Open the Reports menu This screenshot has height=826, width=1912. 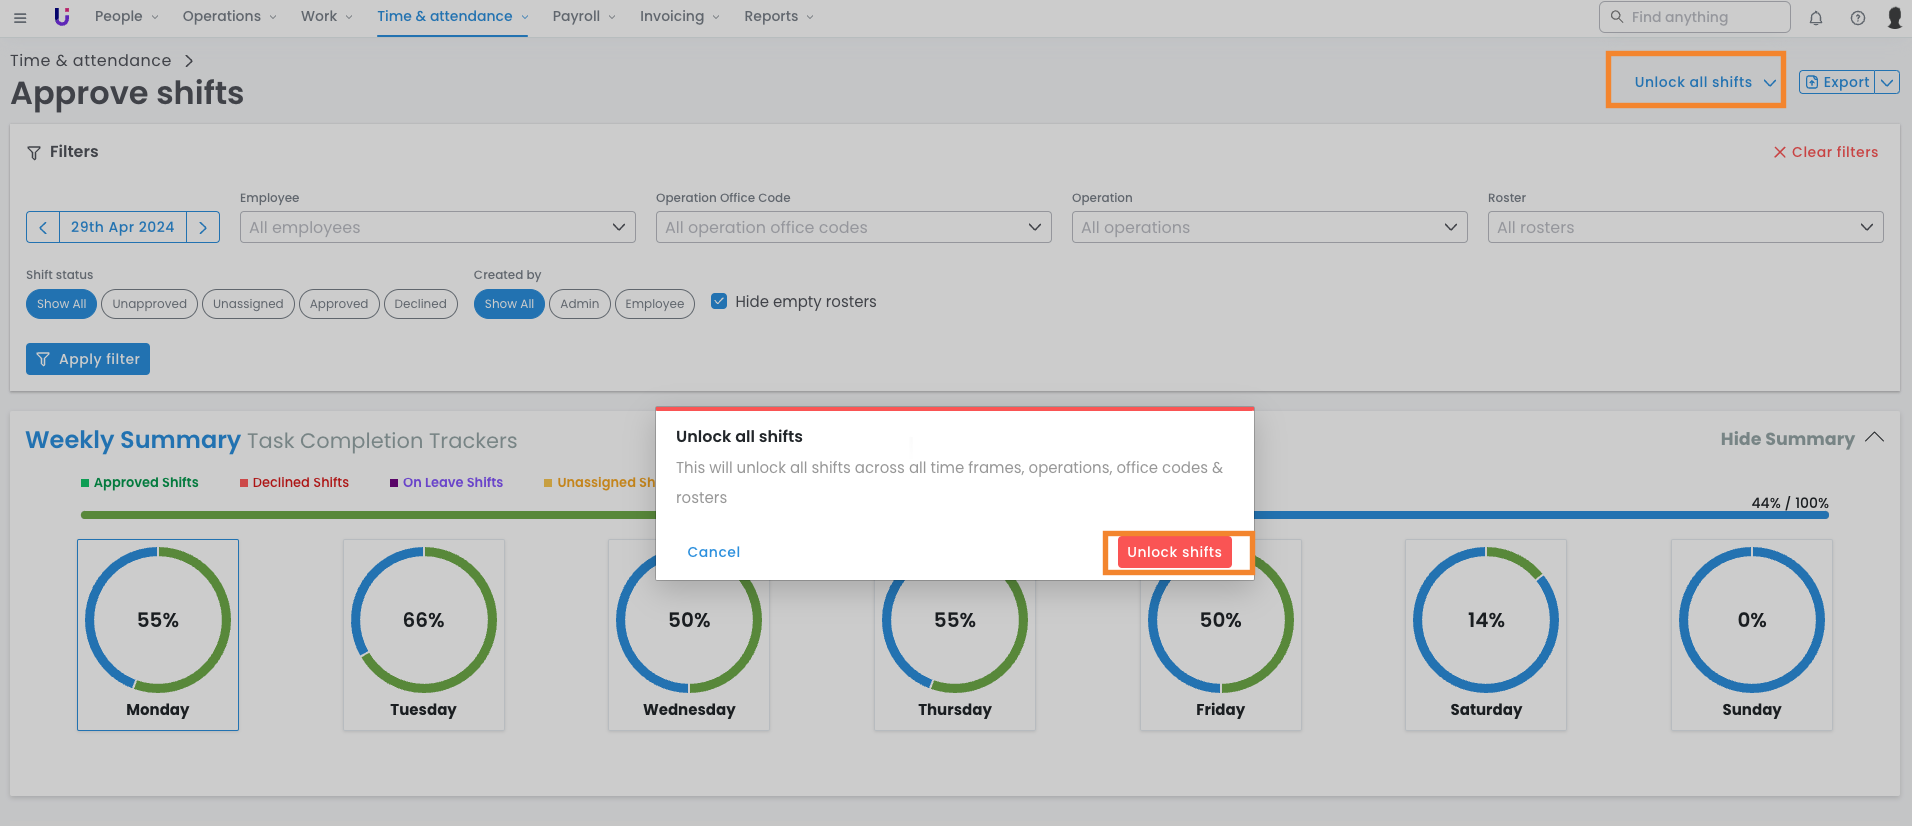[778, 17]
